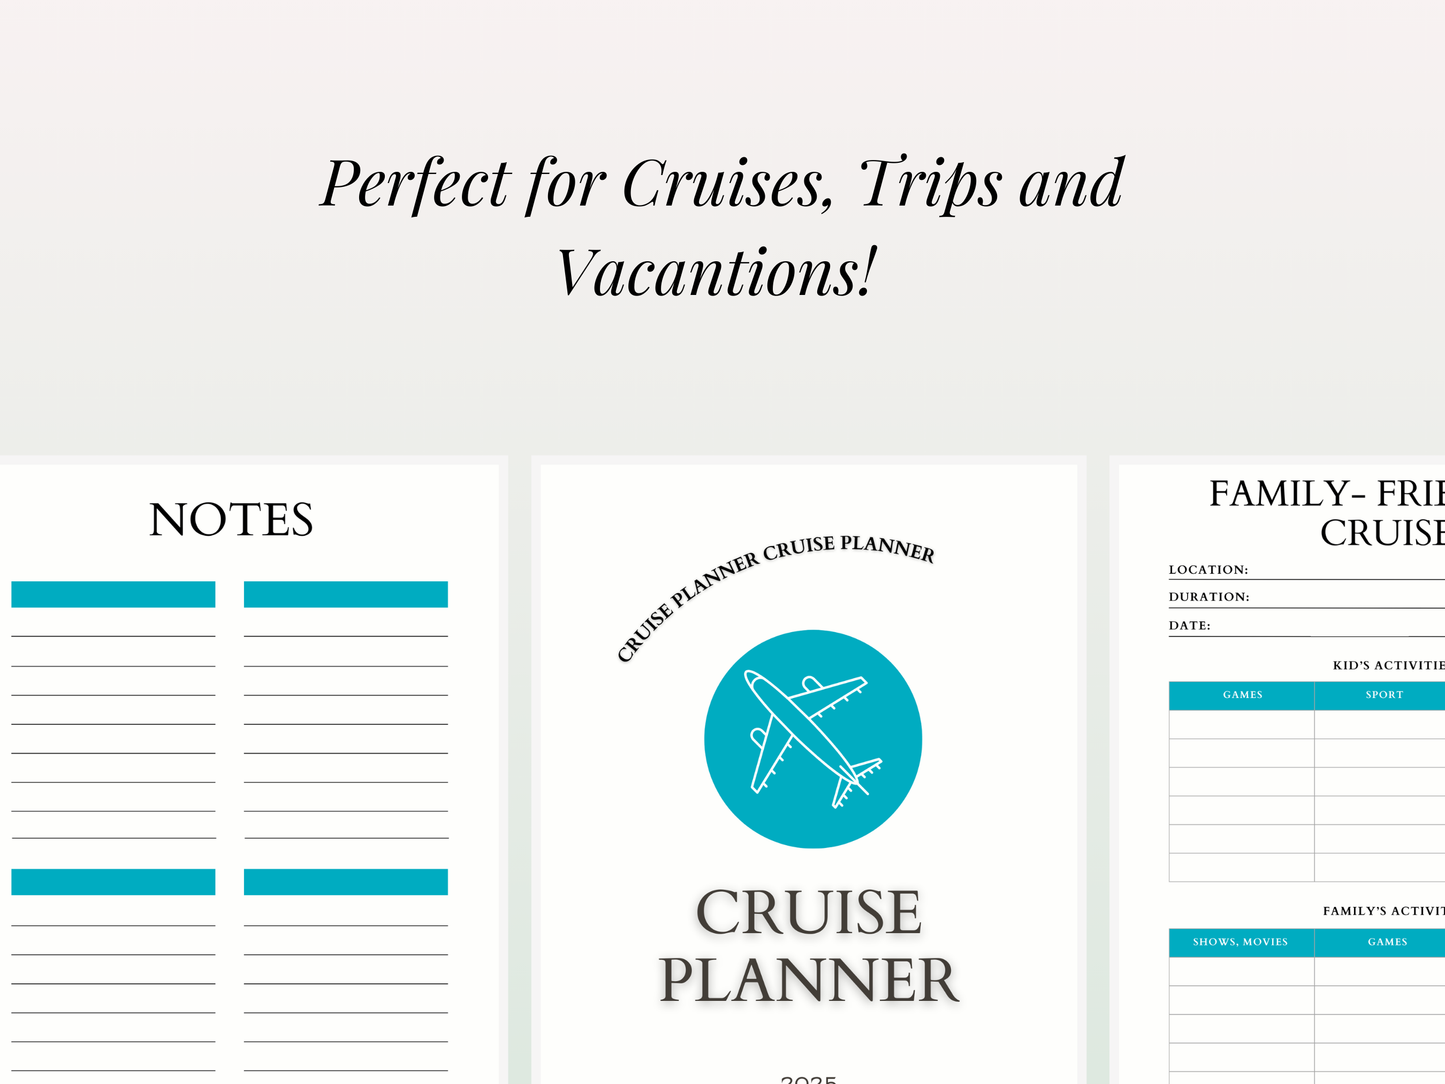Click the NOTES page heading
The width and height of the screenshot is (1445, 1084).
pyautogui.click(x=231, y=520)
